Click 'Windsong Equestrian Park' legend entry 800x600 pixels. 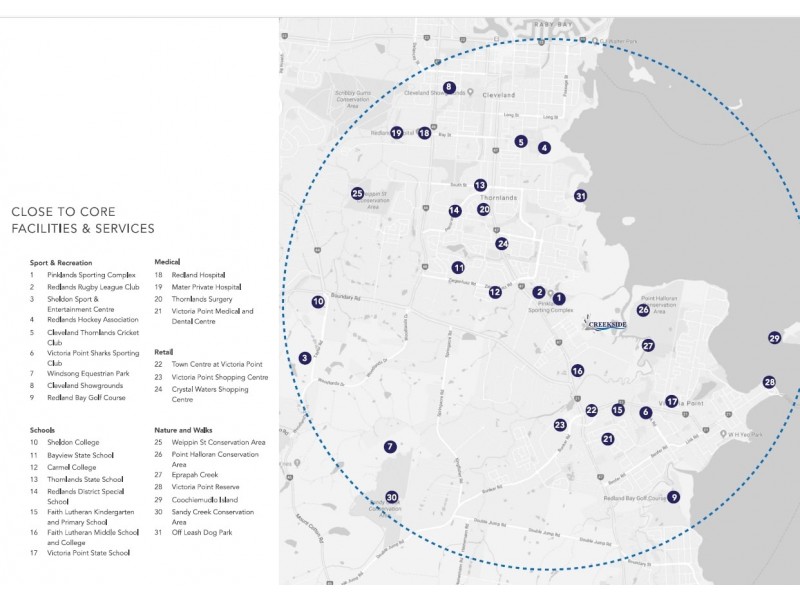[x=88, y=373]
